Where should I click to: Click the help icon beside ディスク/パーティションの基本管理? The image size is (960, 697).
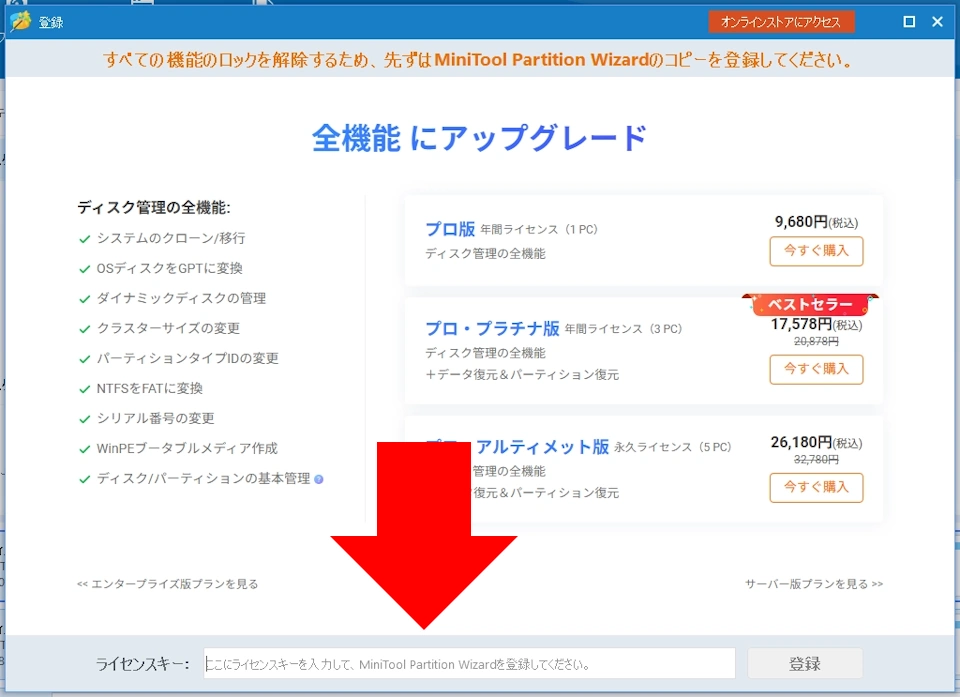pyautogui.click(x=318, y=480)
